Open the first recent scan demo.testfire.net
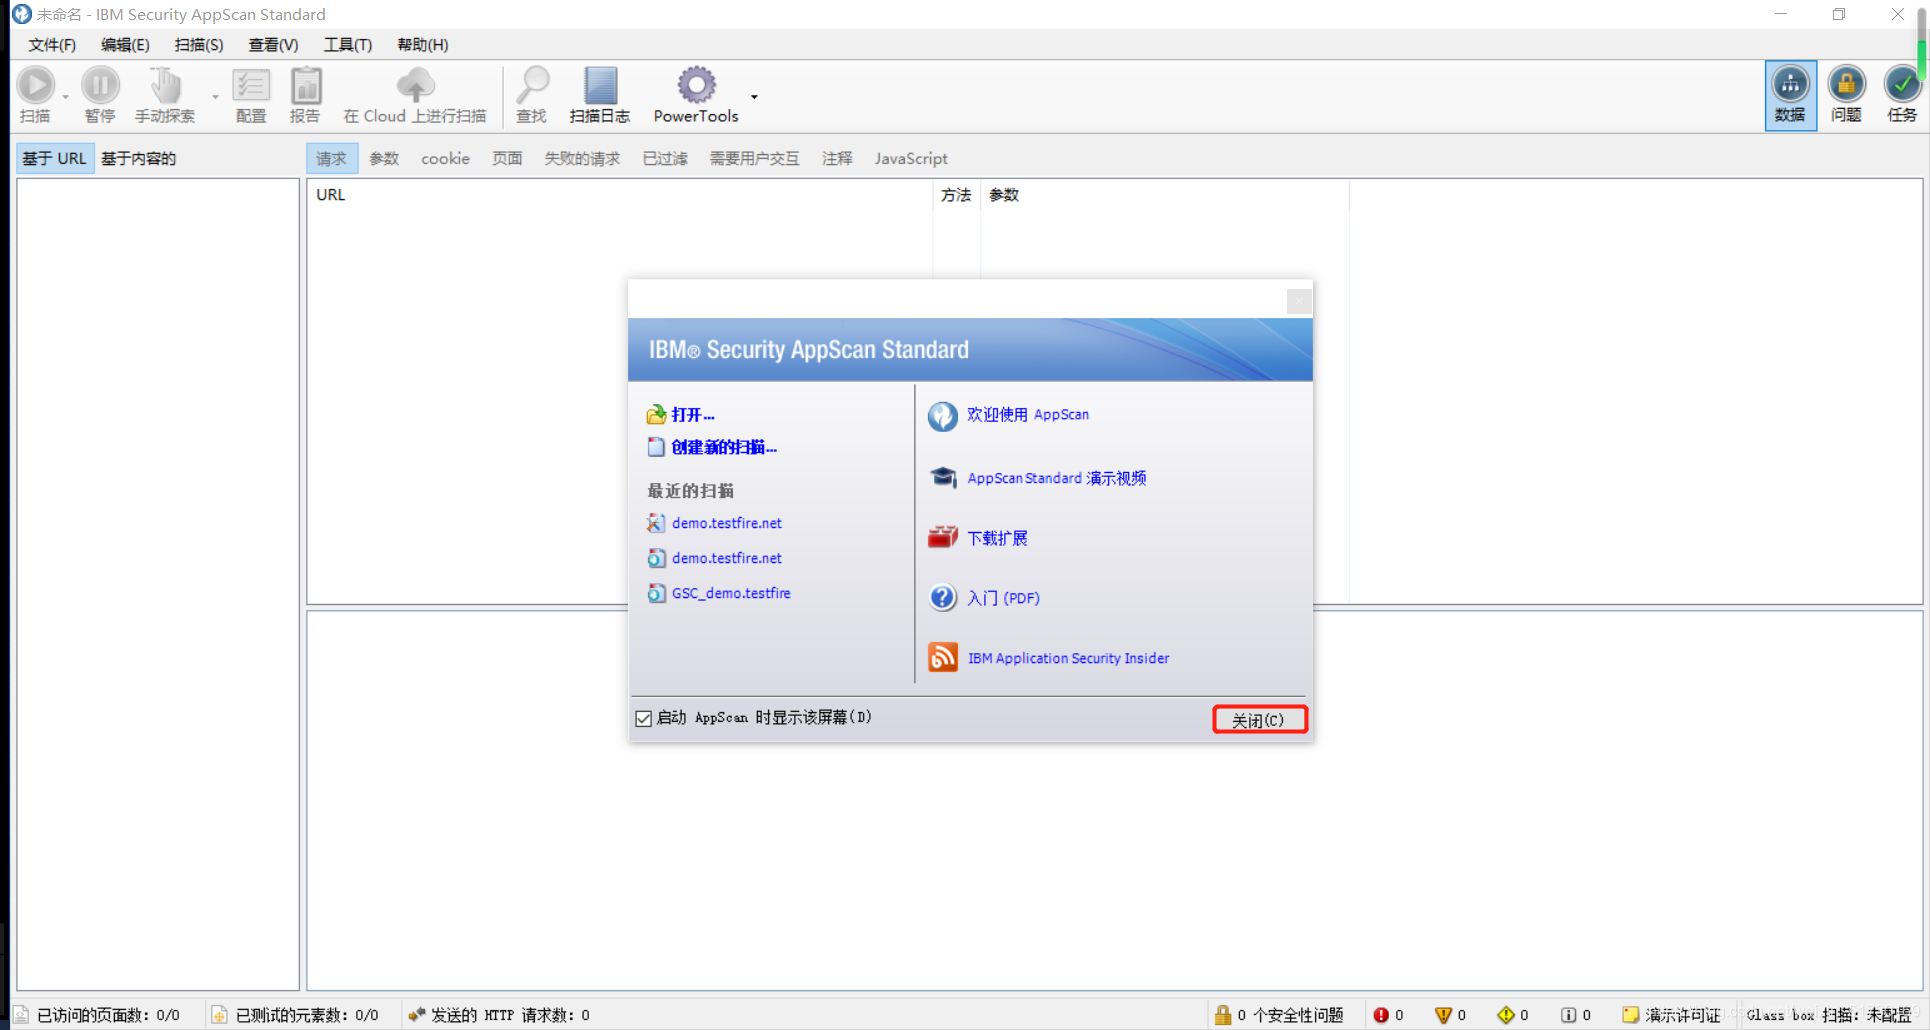1930x1030 pixels. tap(727, 523)
